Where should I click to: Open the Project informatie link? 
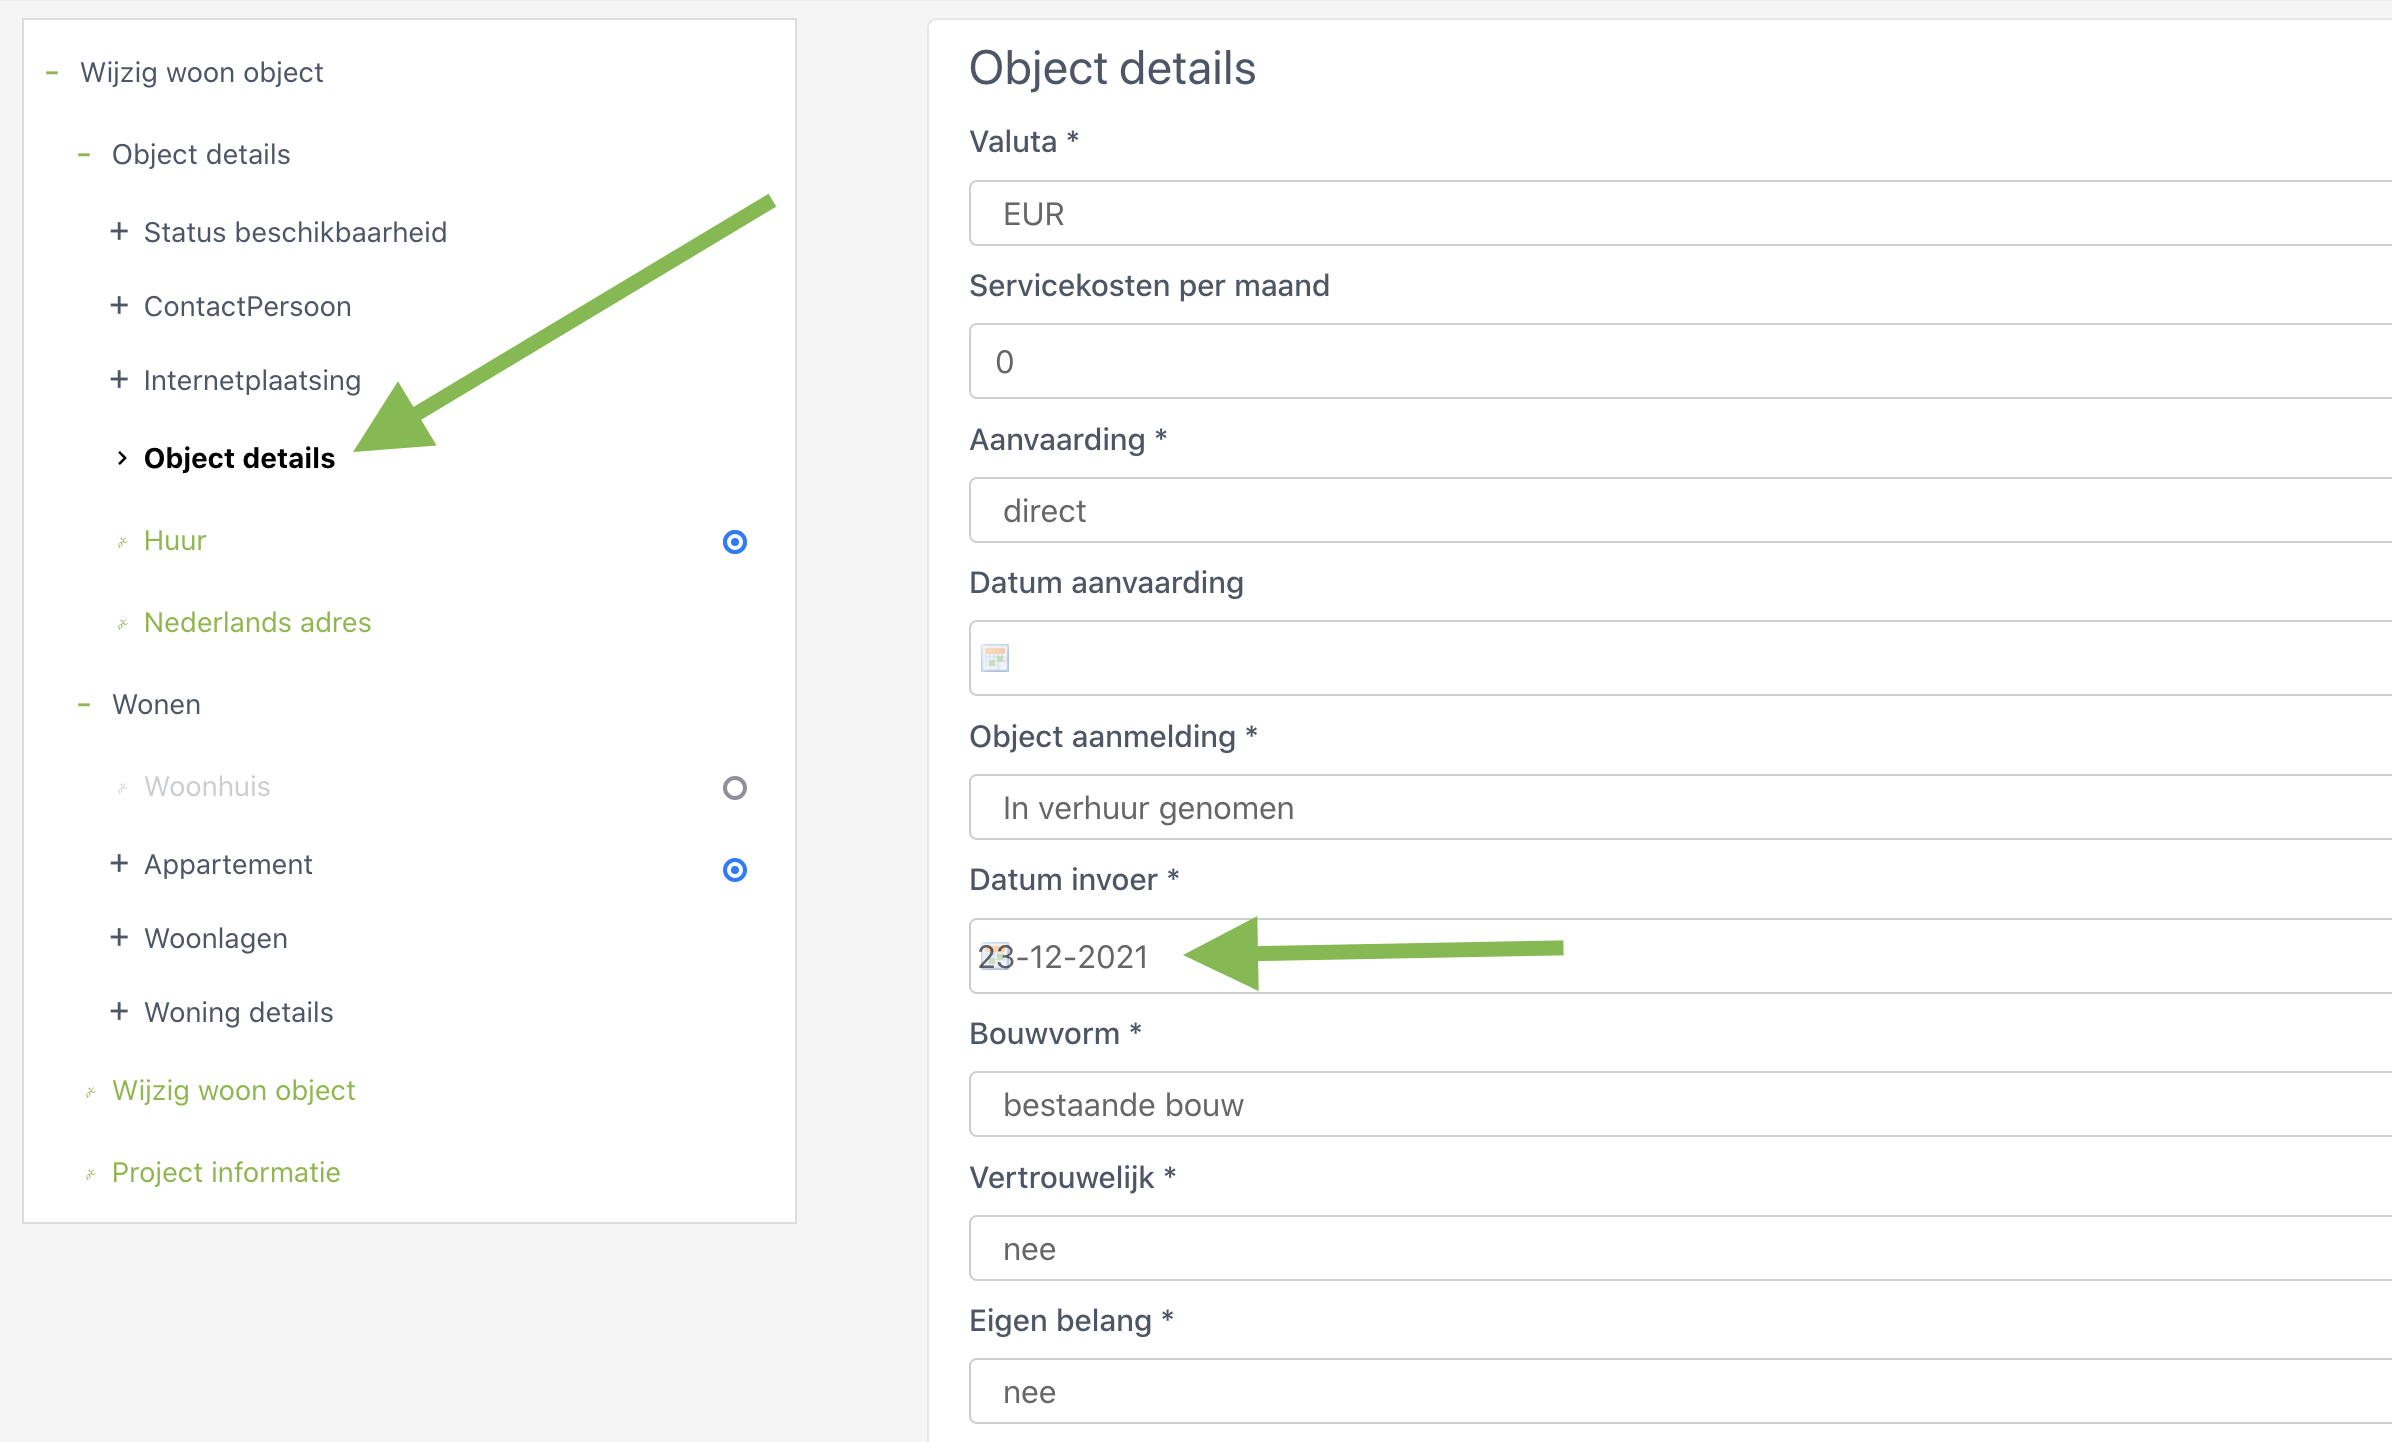[x=226, y=1173]
